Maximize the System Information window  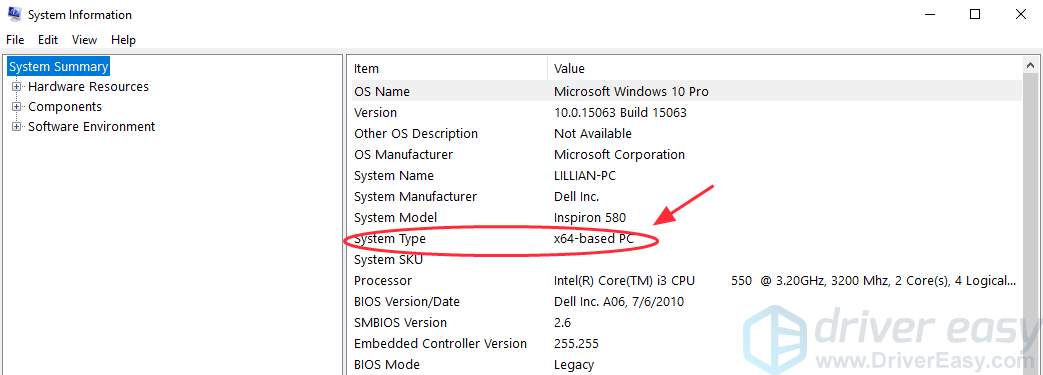pyautogui.click(x=975, y=14)
